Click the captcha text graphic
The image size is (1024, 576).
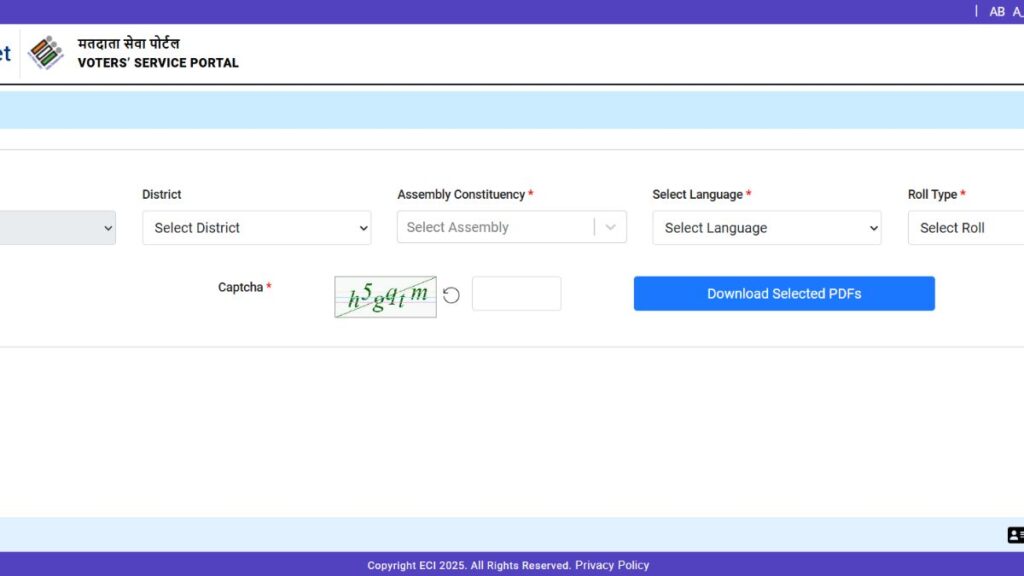pyautogui.click(x=385, y=296)
